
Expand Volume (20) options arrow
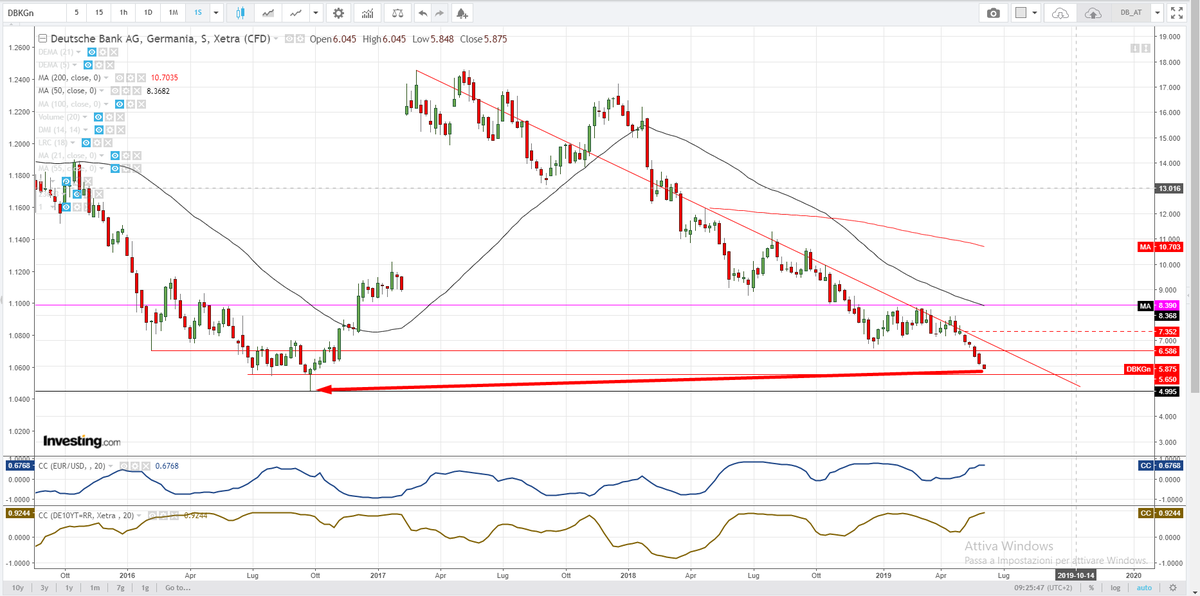[85, 117]
